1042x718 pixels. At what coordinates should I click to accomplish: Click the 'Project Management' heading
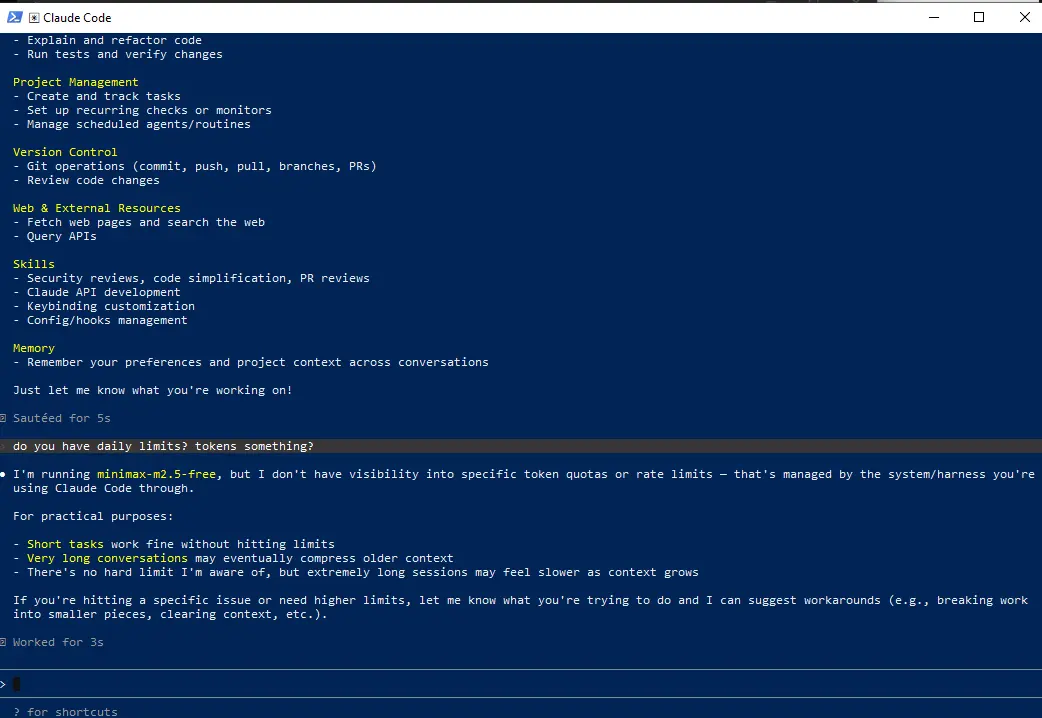tap(75, 82)
